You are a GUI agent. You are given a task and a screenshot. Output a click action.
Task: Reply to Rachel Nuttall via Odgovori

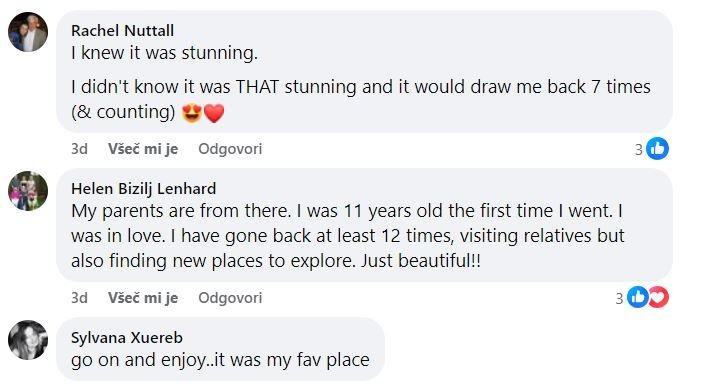point(230,149)
